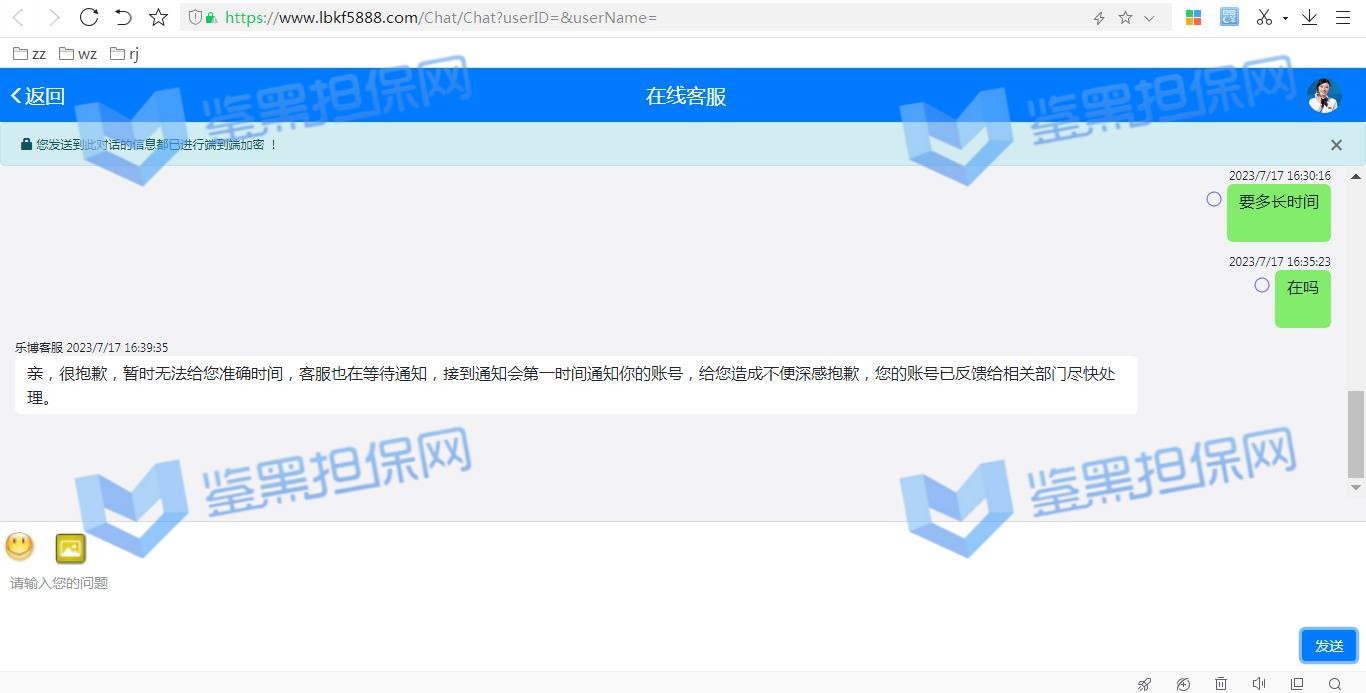Open the 'wz' bookmarks folder

coord(78,53)
